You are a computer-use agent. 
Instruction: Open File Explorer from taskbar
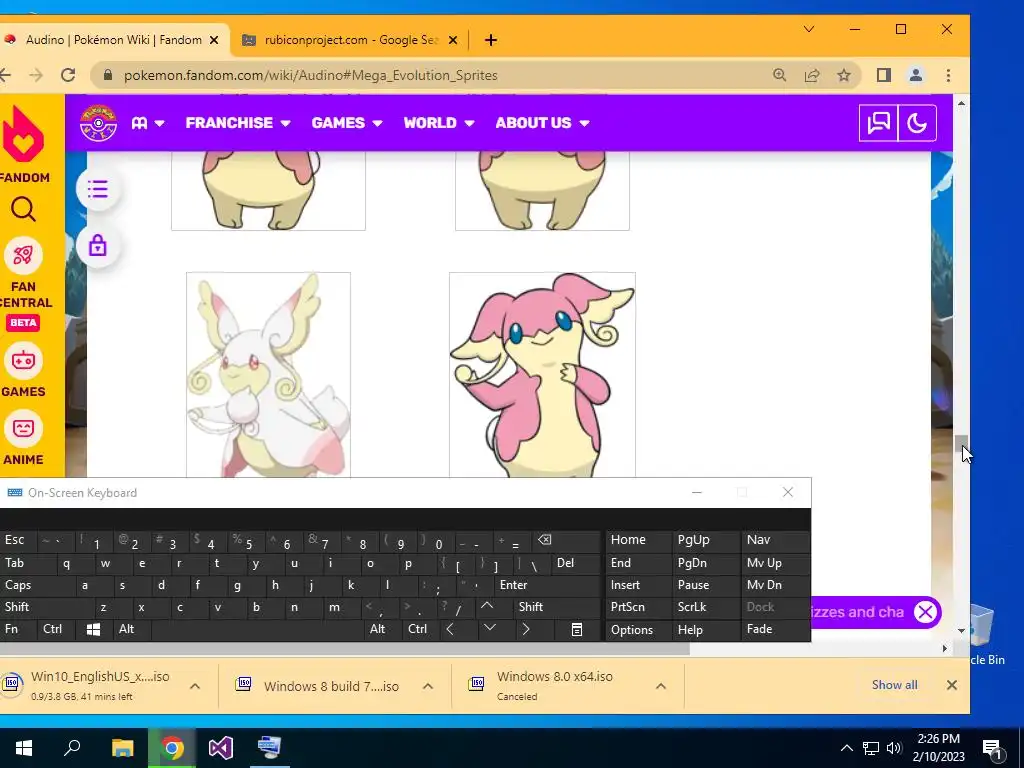point(123,748)
